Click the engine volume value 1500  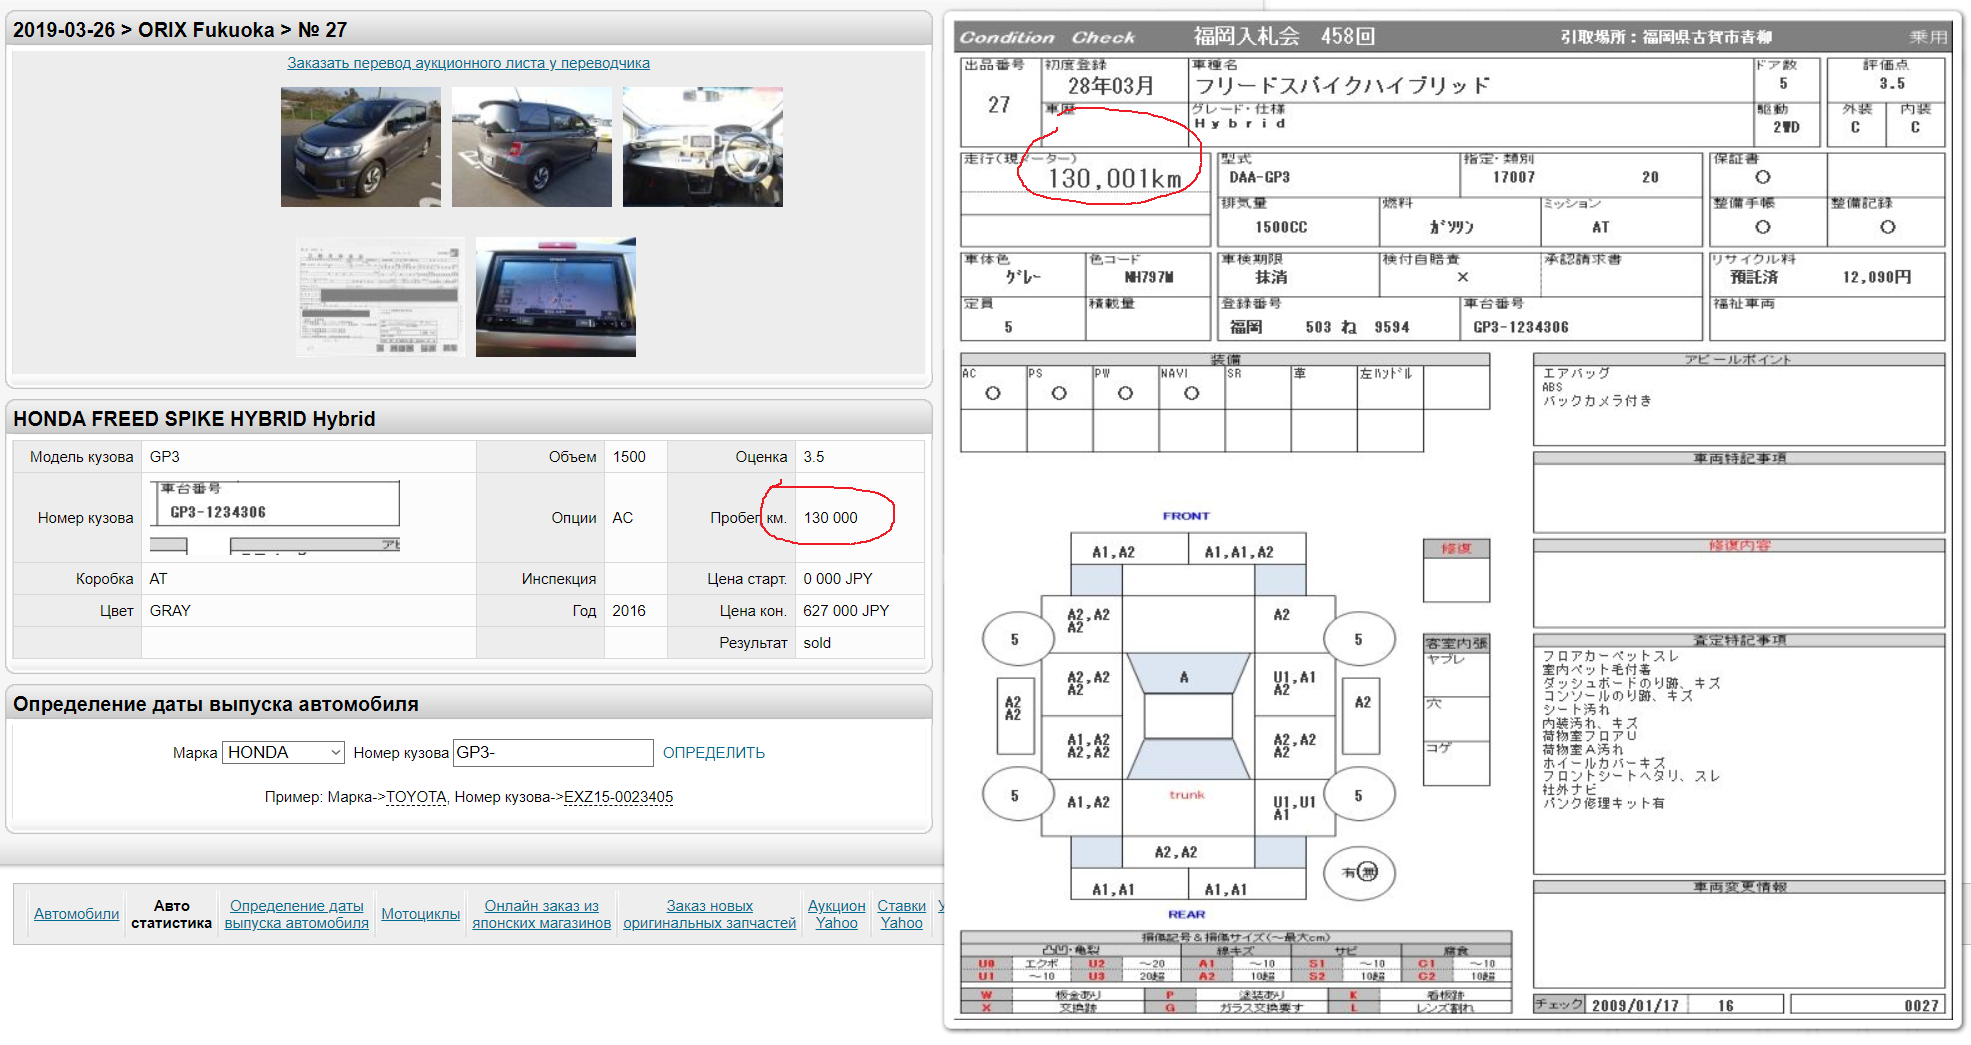(629, 457)
